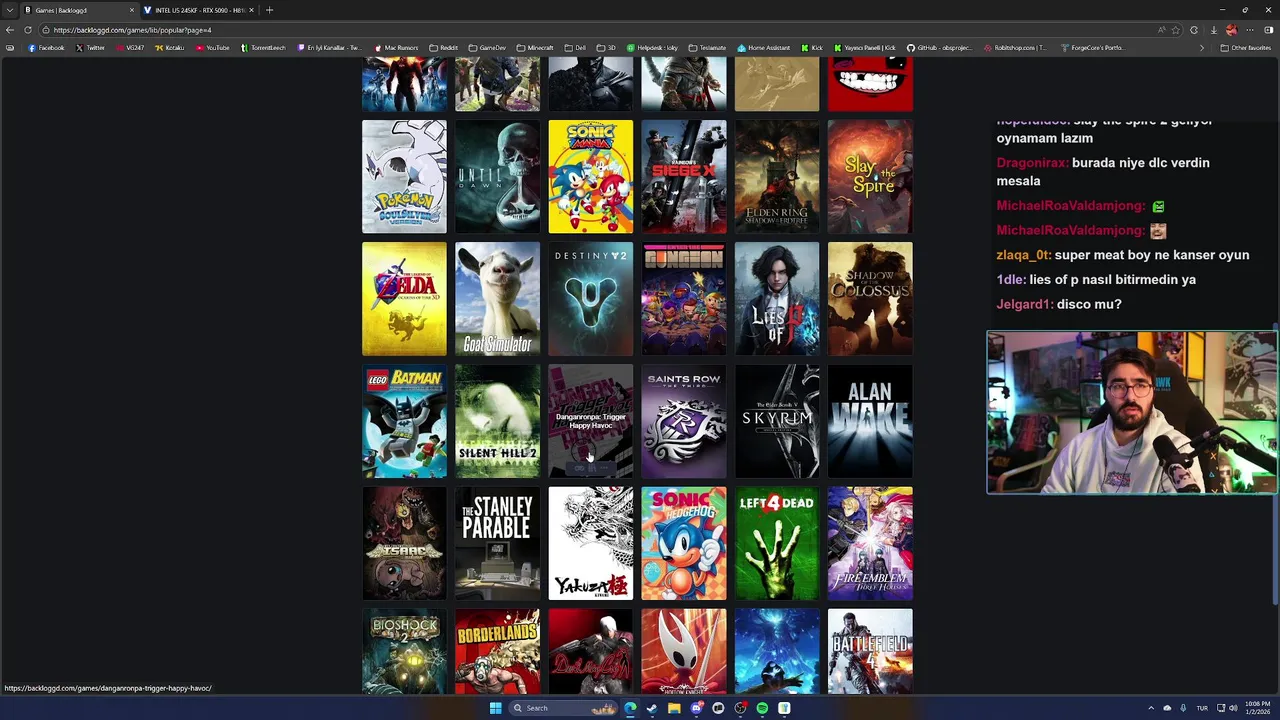The width and height of the screenshot is (1280, 720).
Task: Open the Sonic the Hedgehog cover
Action: pos(684,543)
